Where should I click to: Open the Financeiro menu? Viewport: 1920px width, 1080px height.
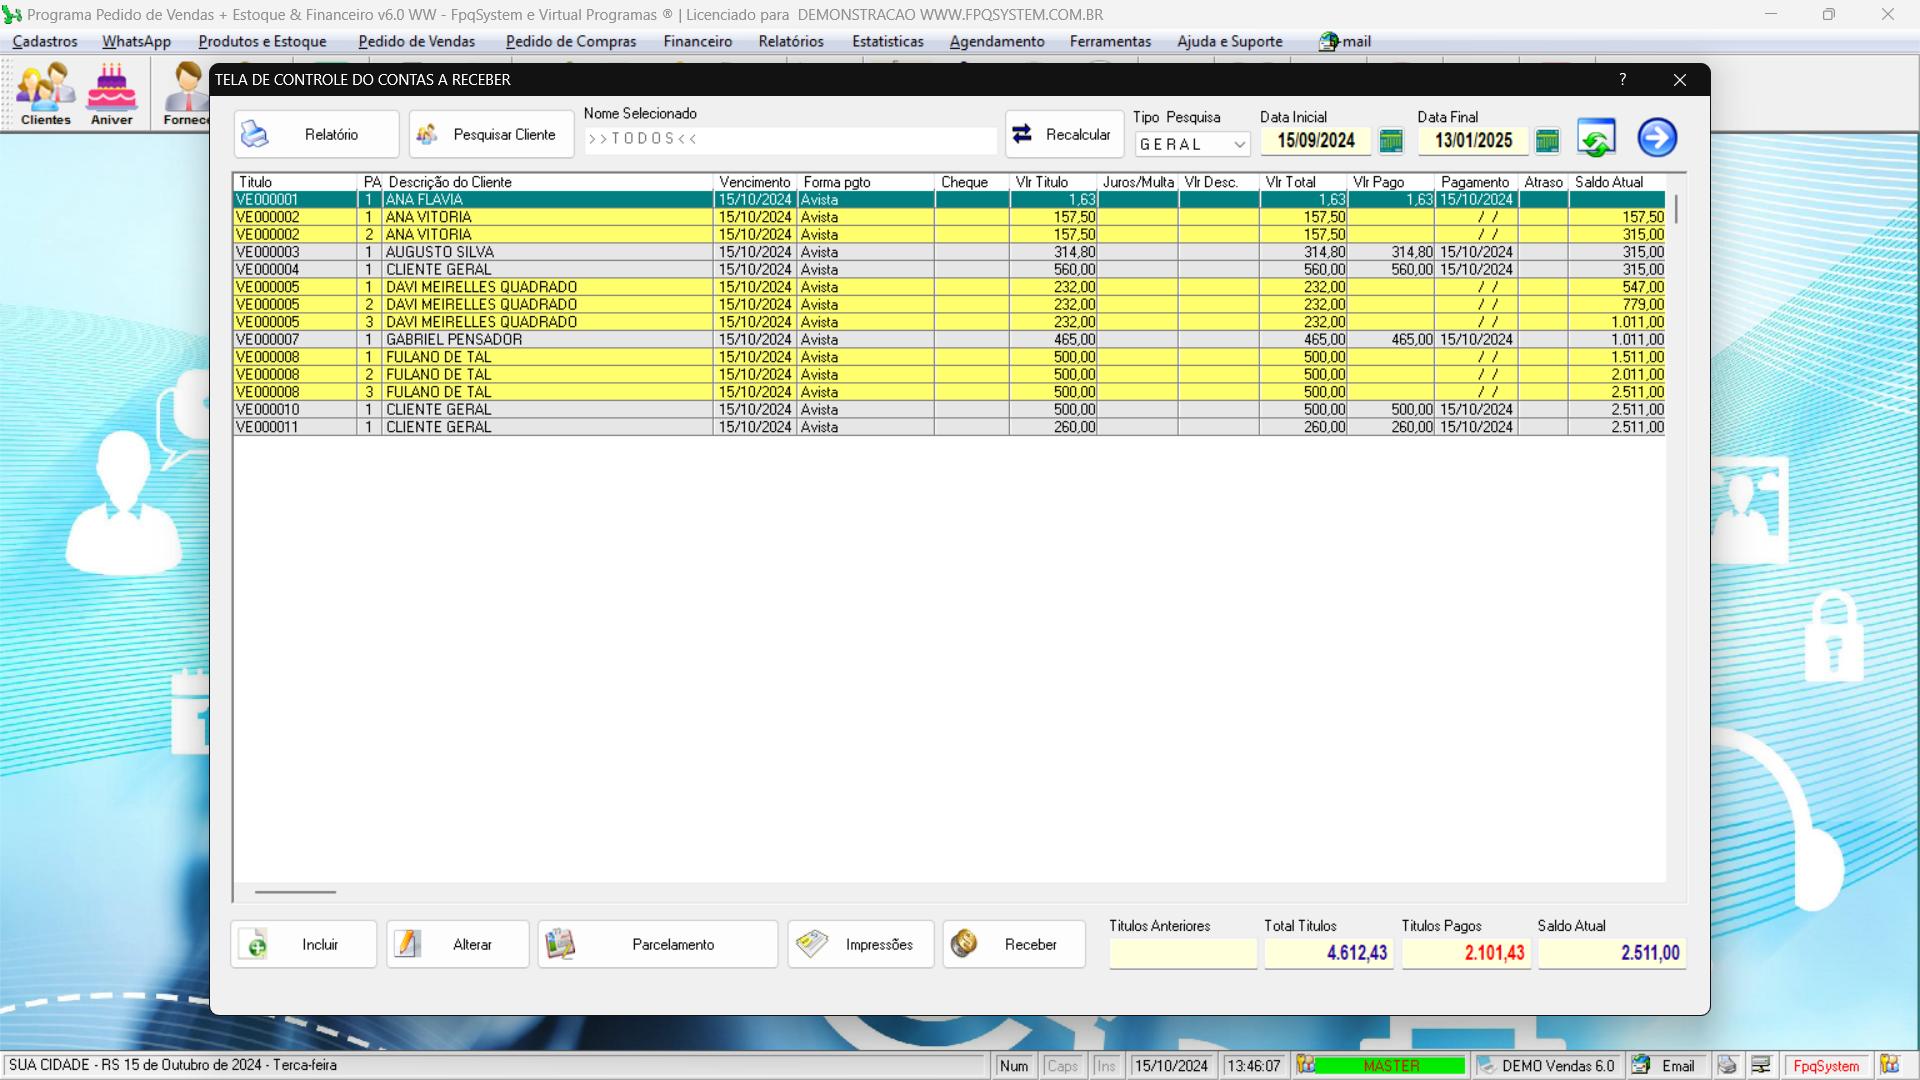tap(698, 41)
